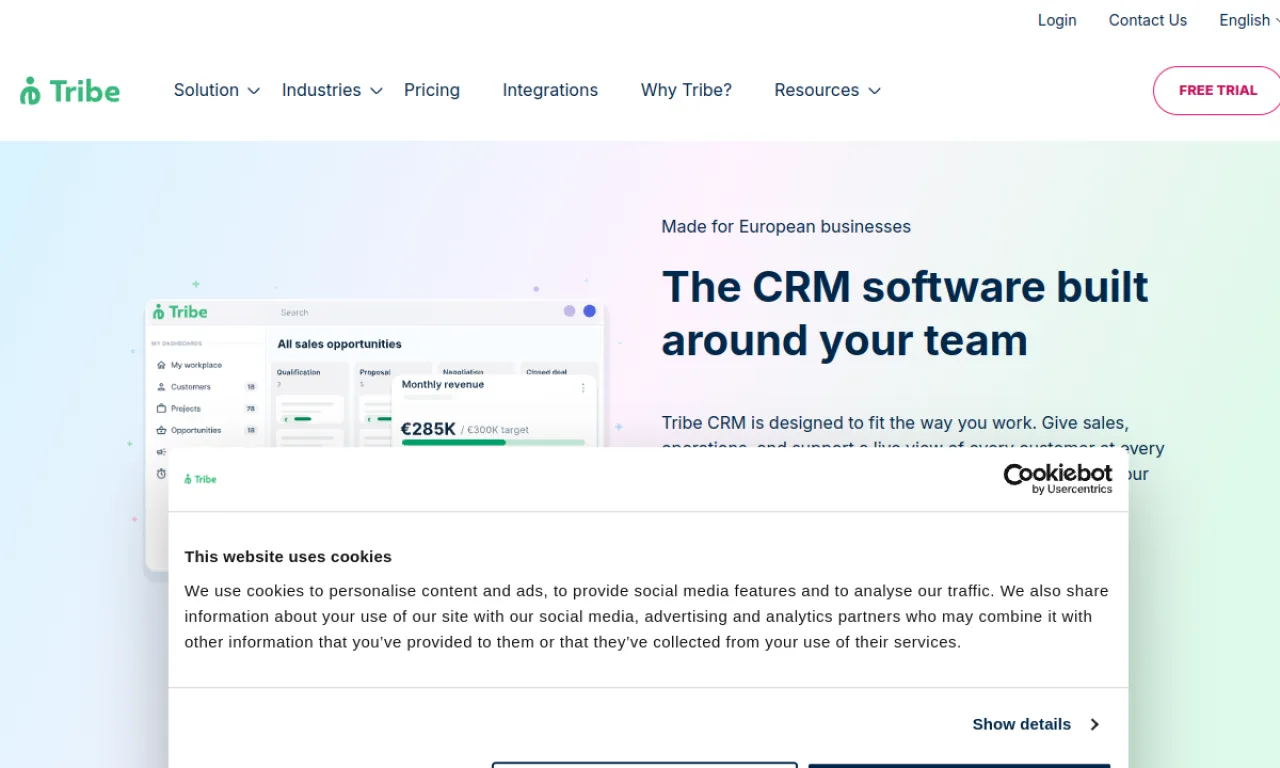Expand the Industries menu
This screenshot has height=768, width=1280.
point(332,90)
